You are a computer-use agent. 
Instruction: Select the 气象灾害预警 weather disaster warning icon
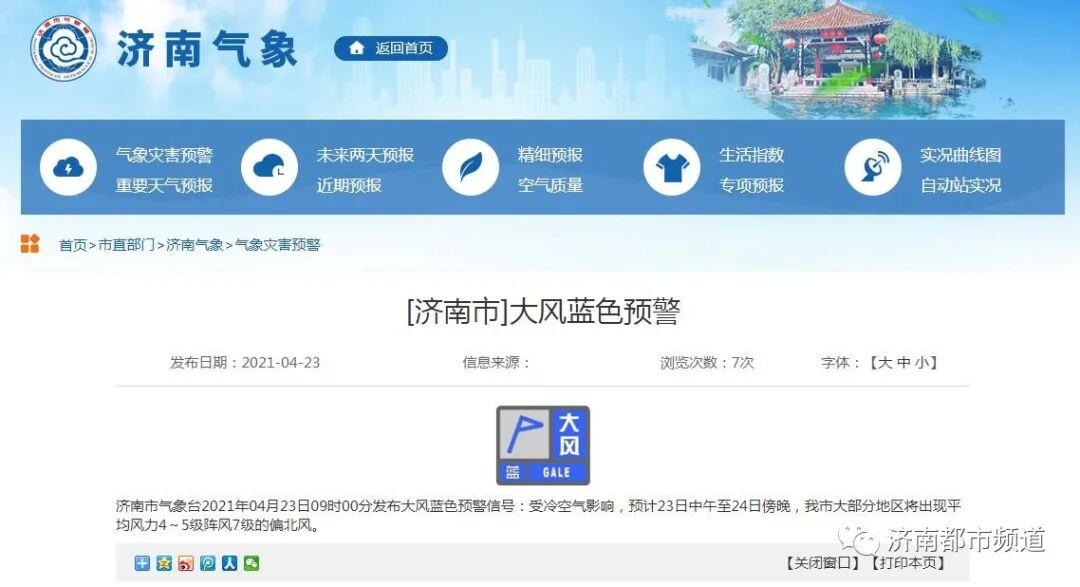[x=67, y=166]
